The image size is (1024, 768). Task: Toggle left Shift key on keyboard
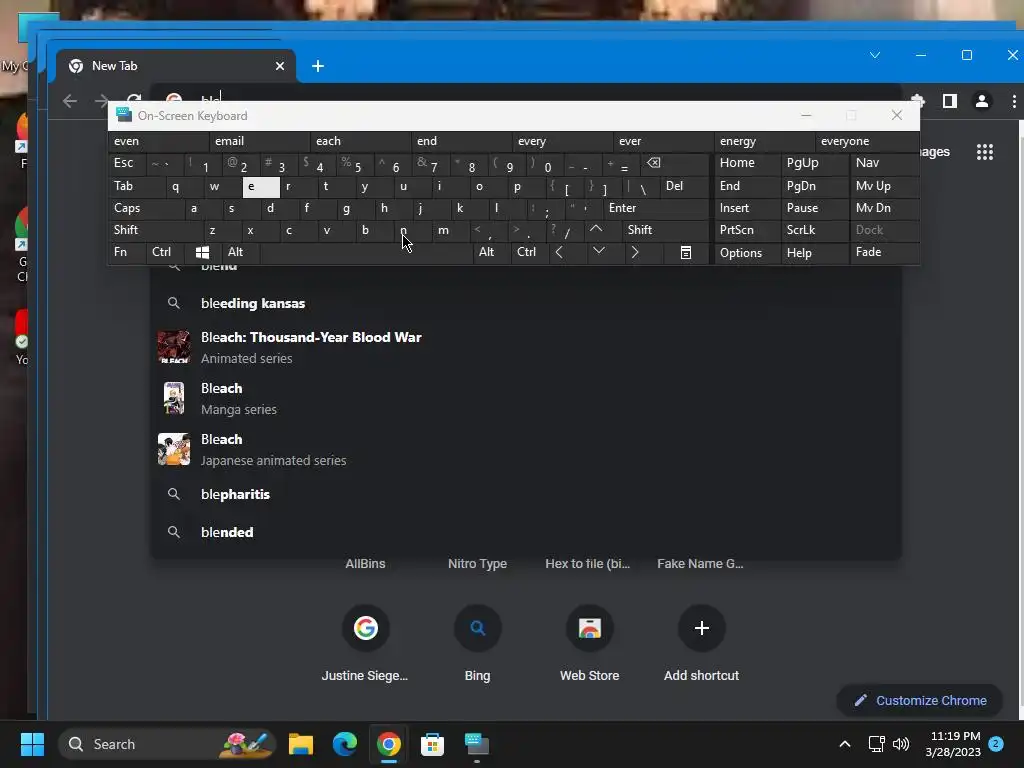tap(155, 230)
